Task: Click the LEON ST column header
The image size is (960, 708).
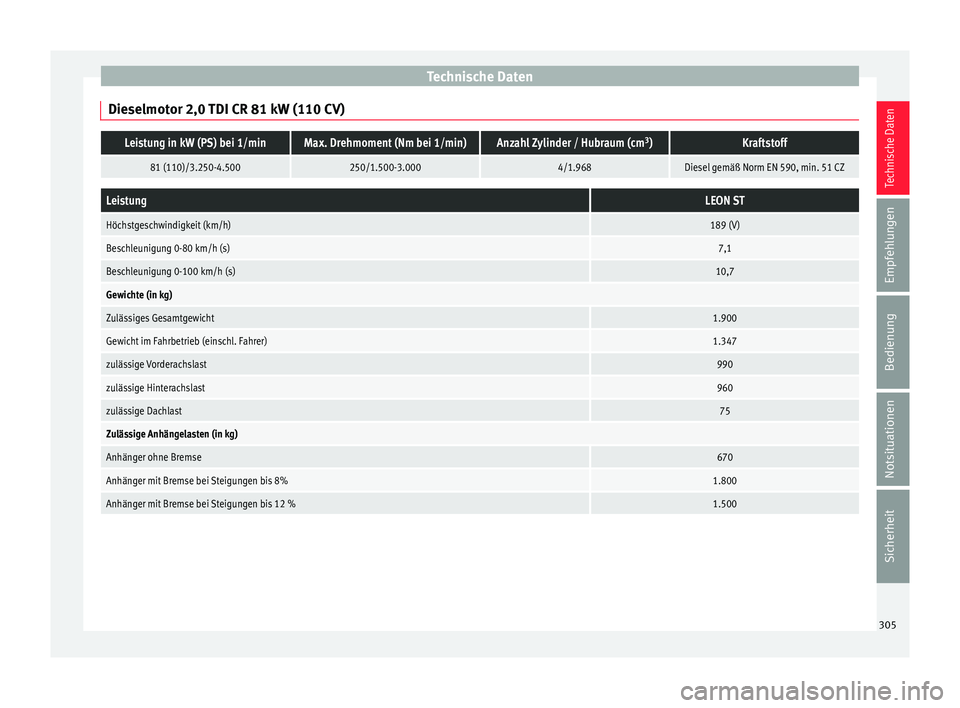Action: pos(725,200)
